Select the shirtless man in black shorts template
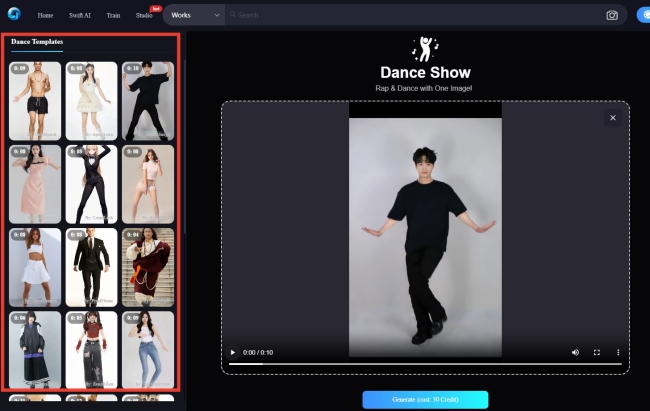The height and width of the screenshot is (411, 650). point(35,101)
